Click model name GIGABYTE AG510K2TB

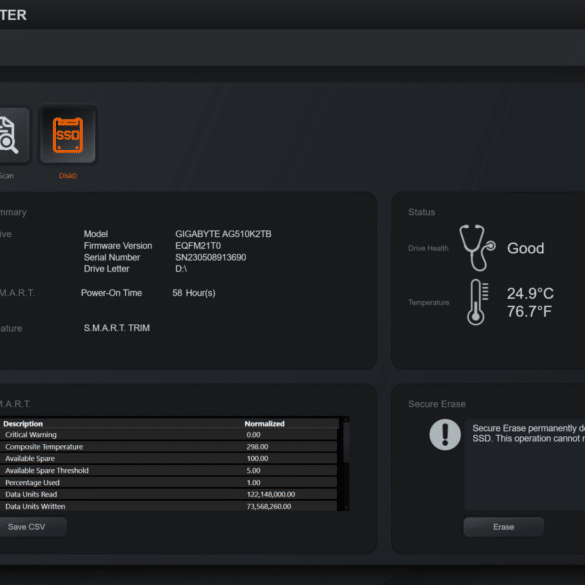pos(223,234)
